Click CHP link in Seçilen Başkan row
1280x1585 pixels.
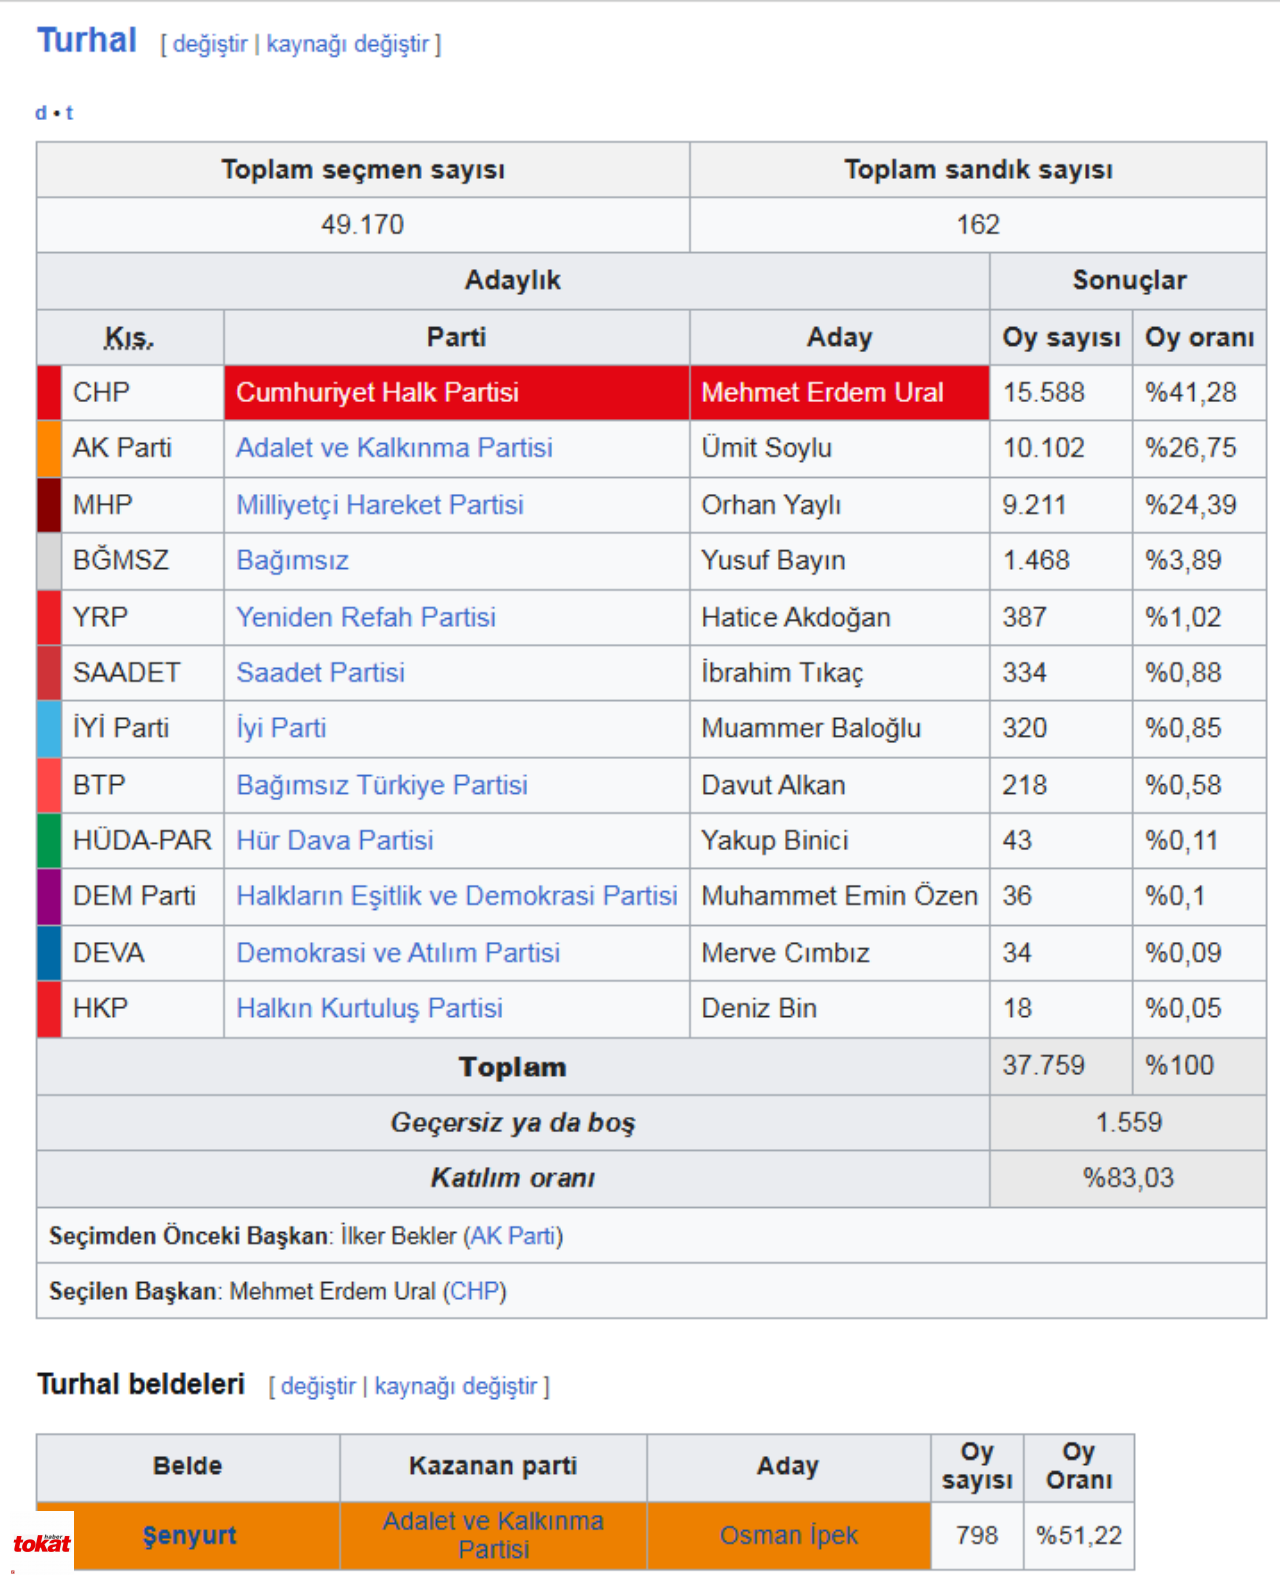coord(474,1291)
